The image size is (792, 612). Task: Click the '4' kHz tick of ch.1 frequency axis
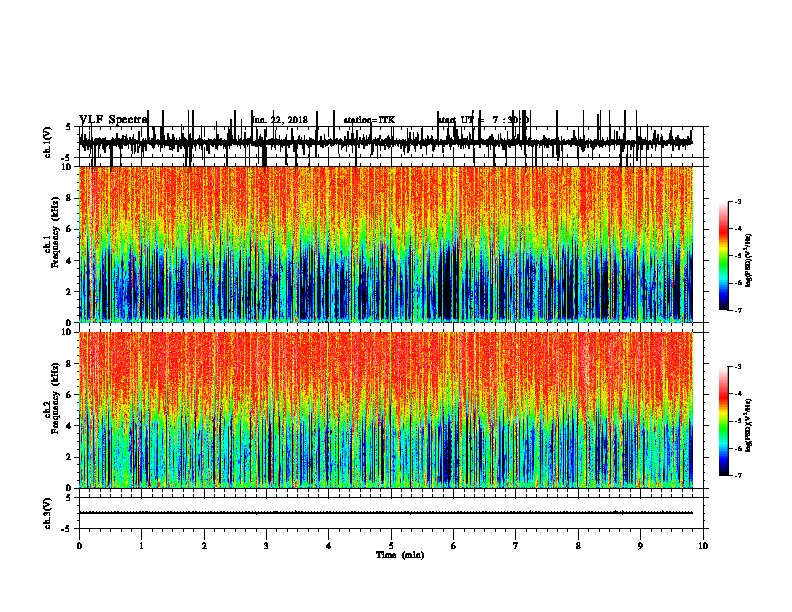pos(69,261)
